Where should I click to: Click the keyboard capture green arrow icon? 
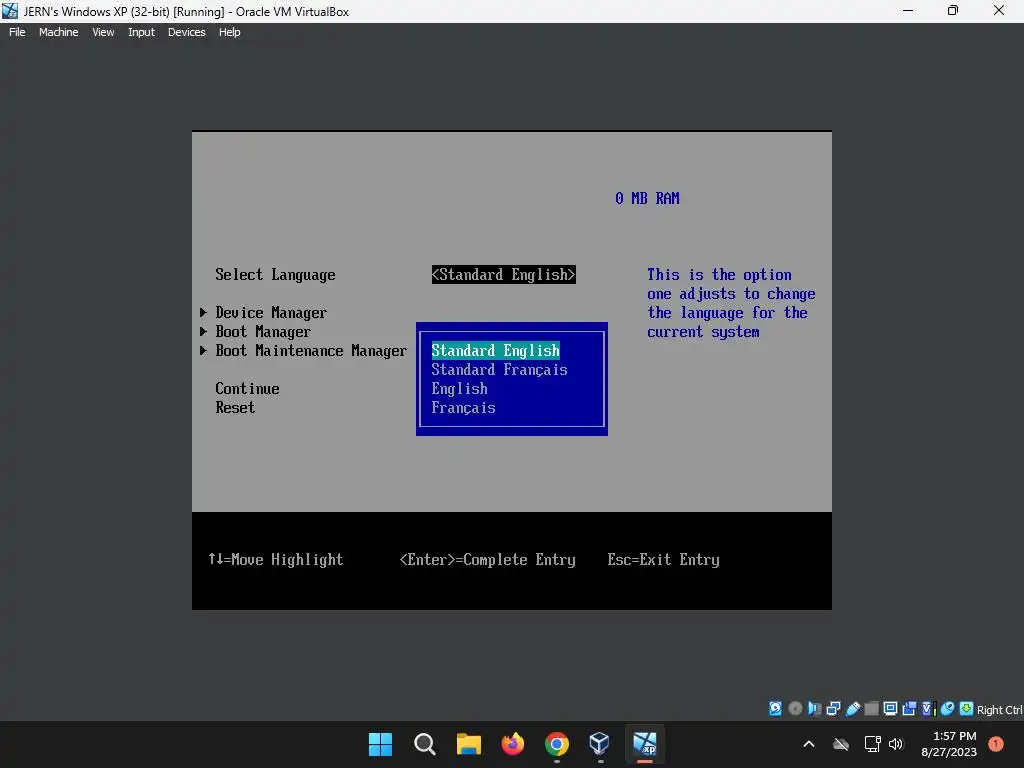[966, 709]
